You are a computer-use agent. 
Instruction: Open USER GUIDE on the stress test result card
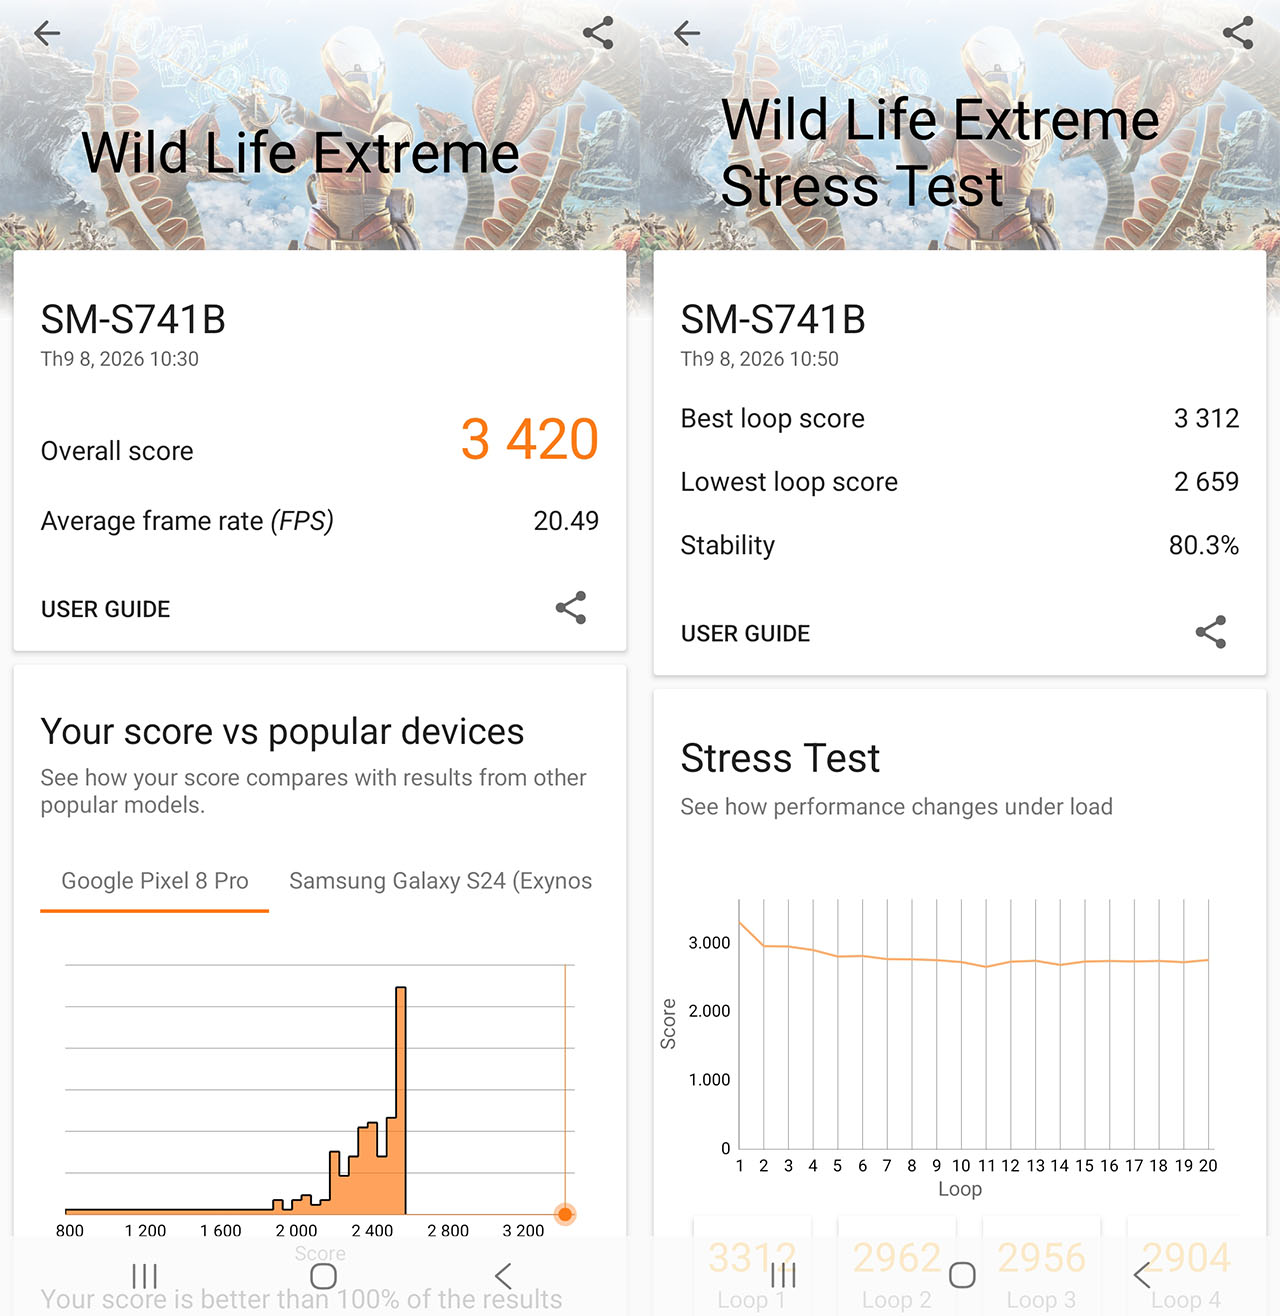[746, 633]
